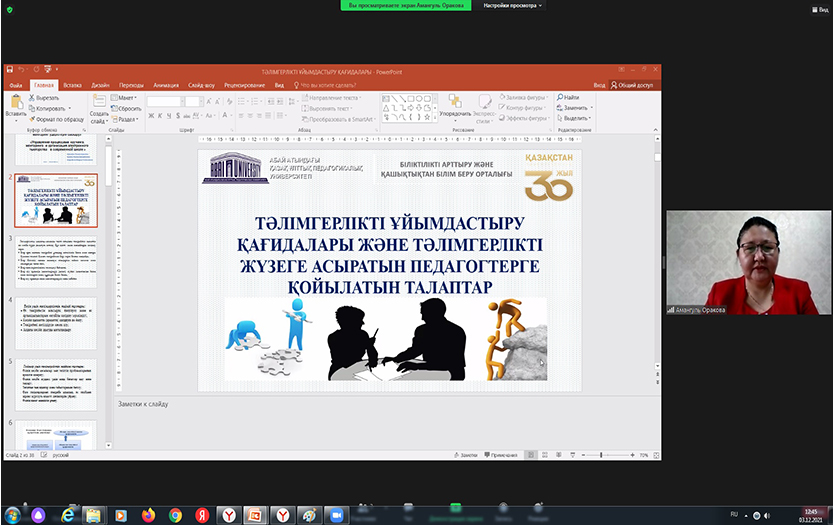Open Zoom app from the taskbar

[x=336, y=514]
